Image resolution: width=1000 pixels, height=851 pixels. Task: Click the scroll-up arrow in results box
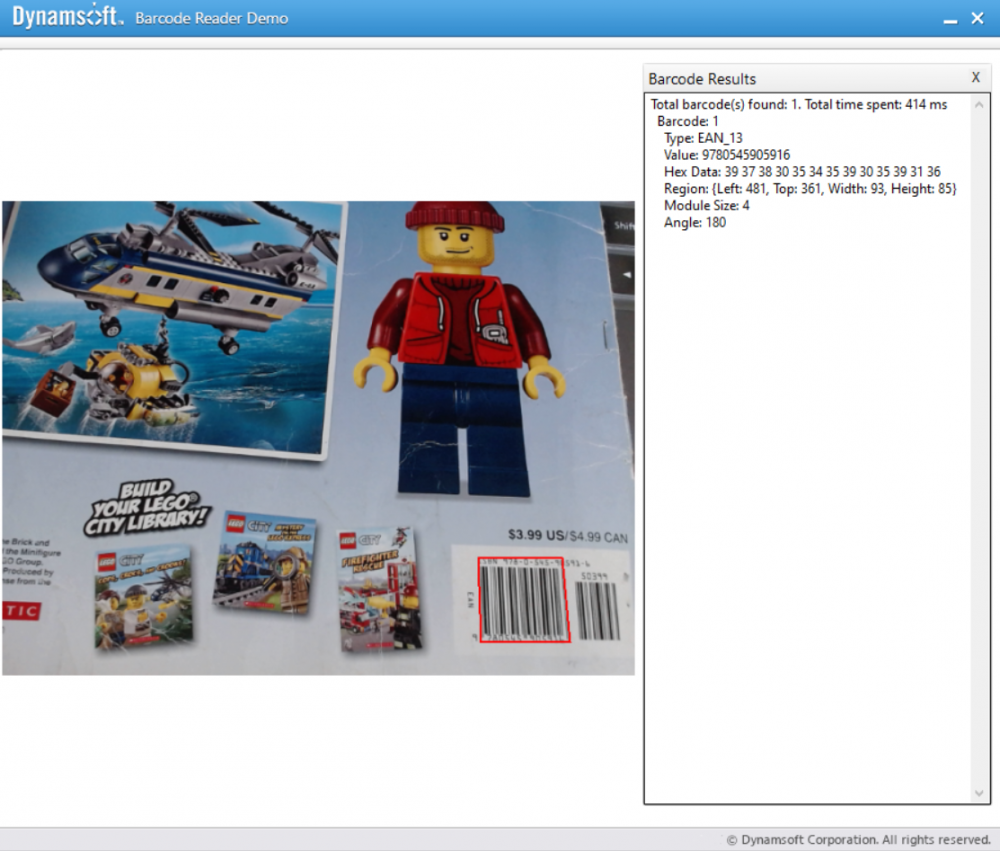pyautogui.click(x=979, y=104)
